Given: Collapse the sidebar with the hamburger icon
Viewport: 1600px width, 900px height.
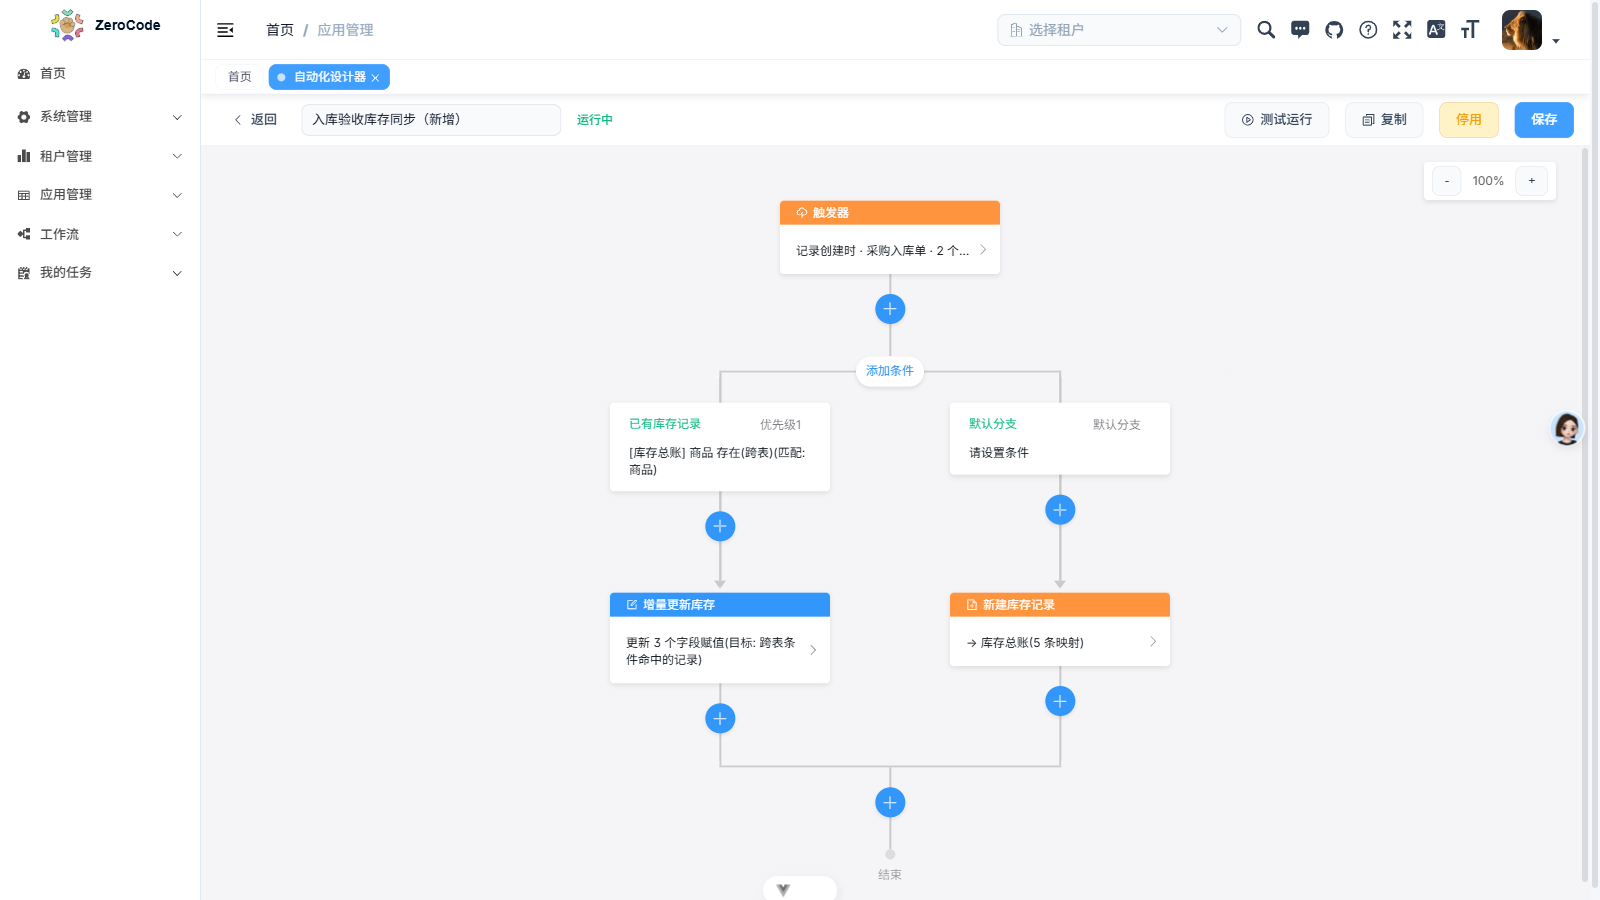Looking at the screenshot, I should click(225, 30).
